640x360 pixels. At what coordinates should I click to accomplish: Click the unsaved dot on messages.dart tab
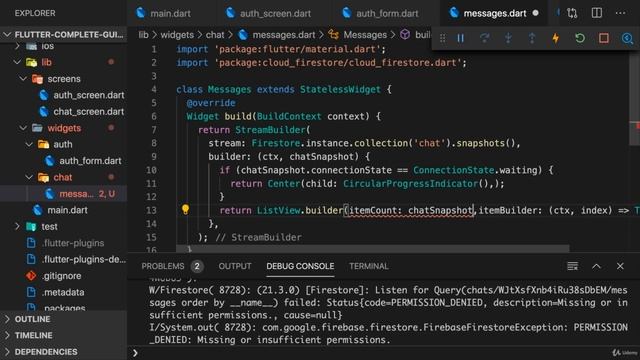tap(536, 13)
